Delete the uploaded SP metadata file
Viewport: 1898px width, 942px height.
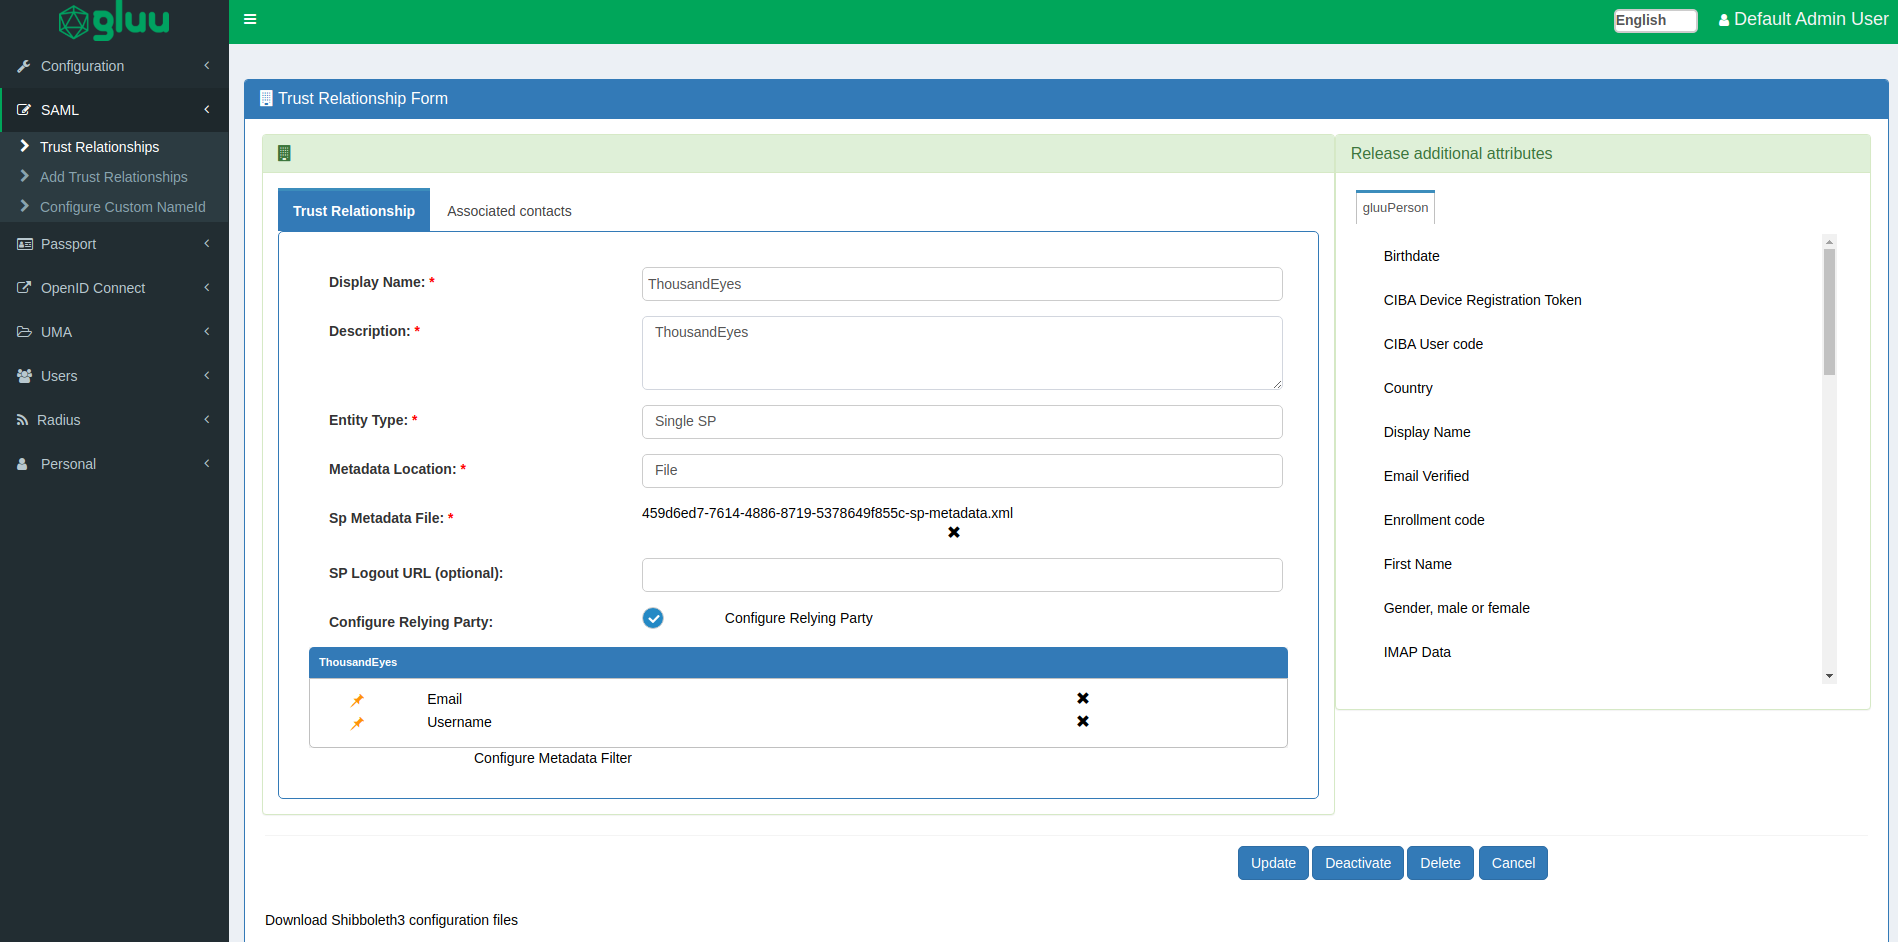point(953,532)
